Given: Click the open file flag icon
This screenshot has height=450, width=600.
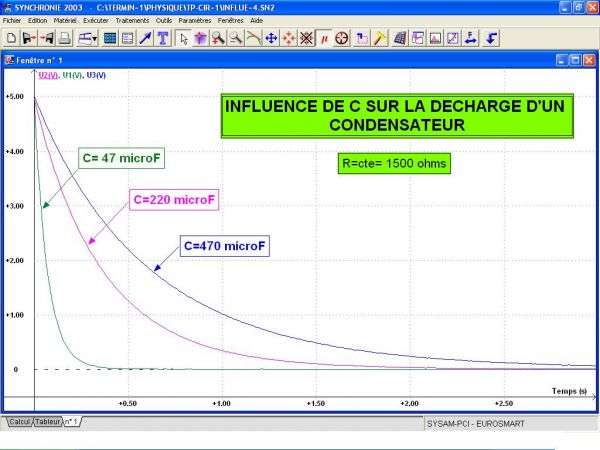Looking at the screenshot, I should coord(29,38).
